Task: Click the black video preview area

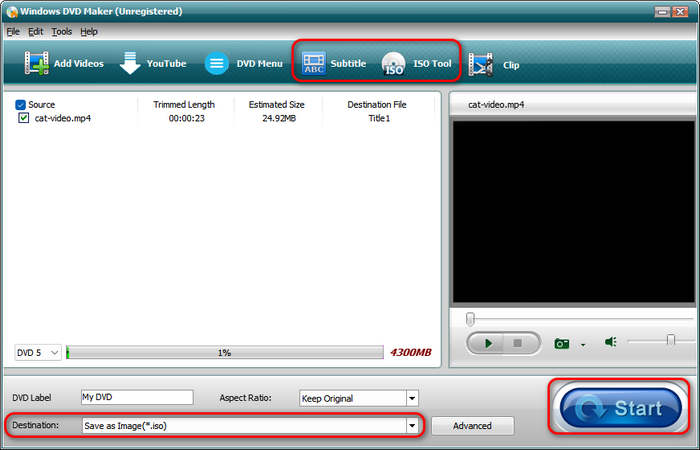Action: 574,212
